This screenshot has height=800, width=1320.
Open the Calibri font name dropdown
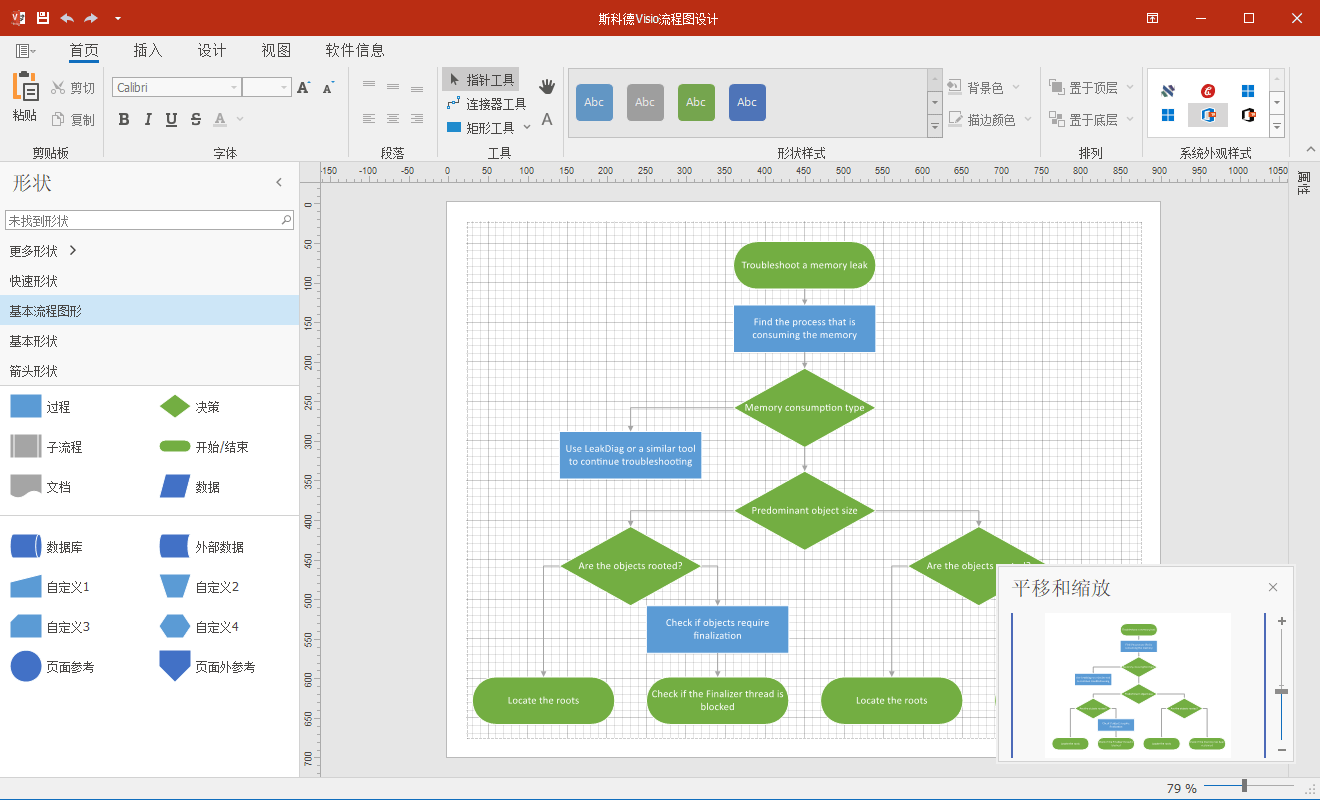tap(234, 88)
